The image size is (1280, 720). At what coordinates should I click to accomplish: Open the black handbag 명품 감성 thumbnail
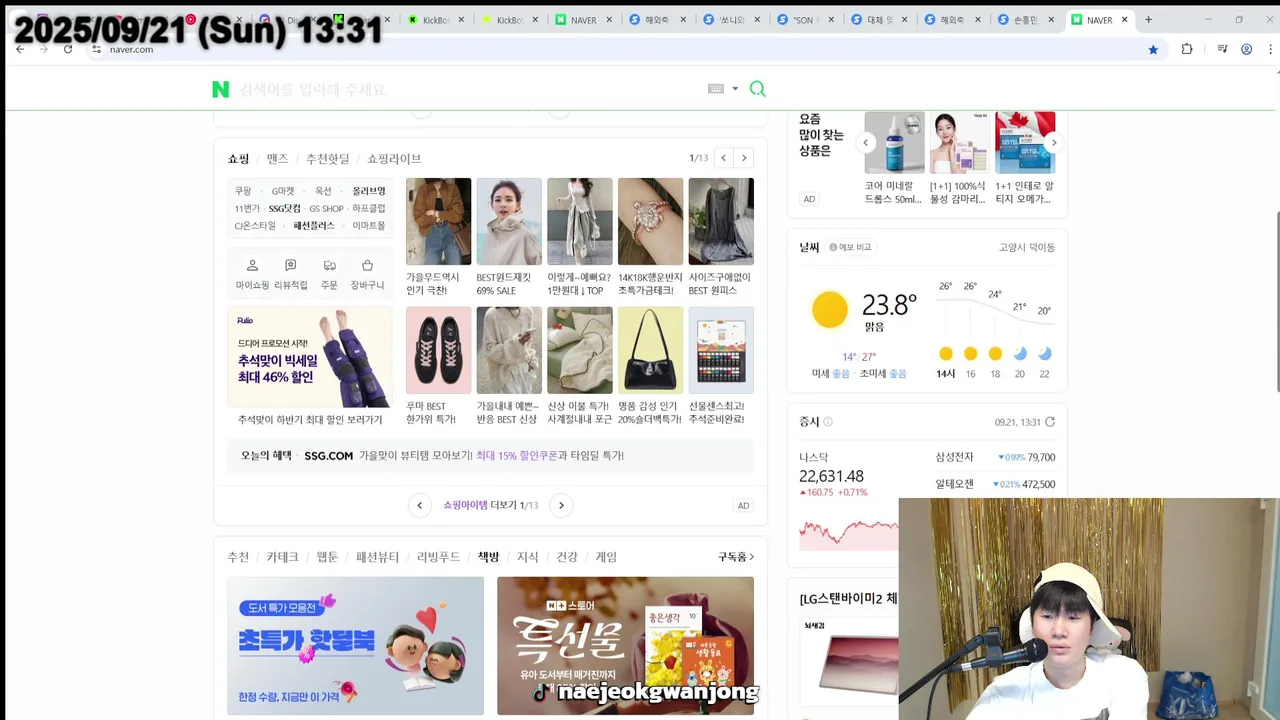click(x=650, y=350)
